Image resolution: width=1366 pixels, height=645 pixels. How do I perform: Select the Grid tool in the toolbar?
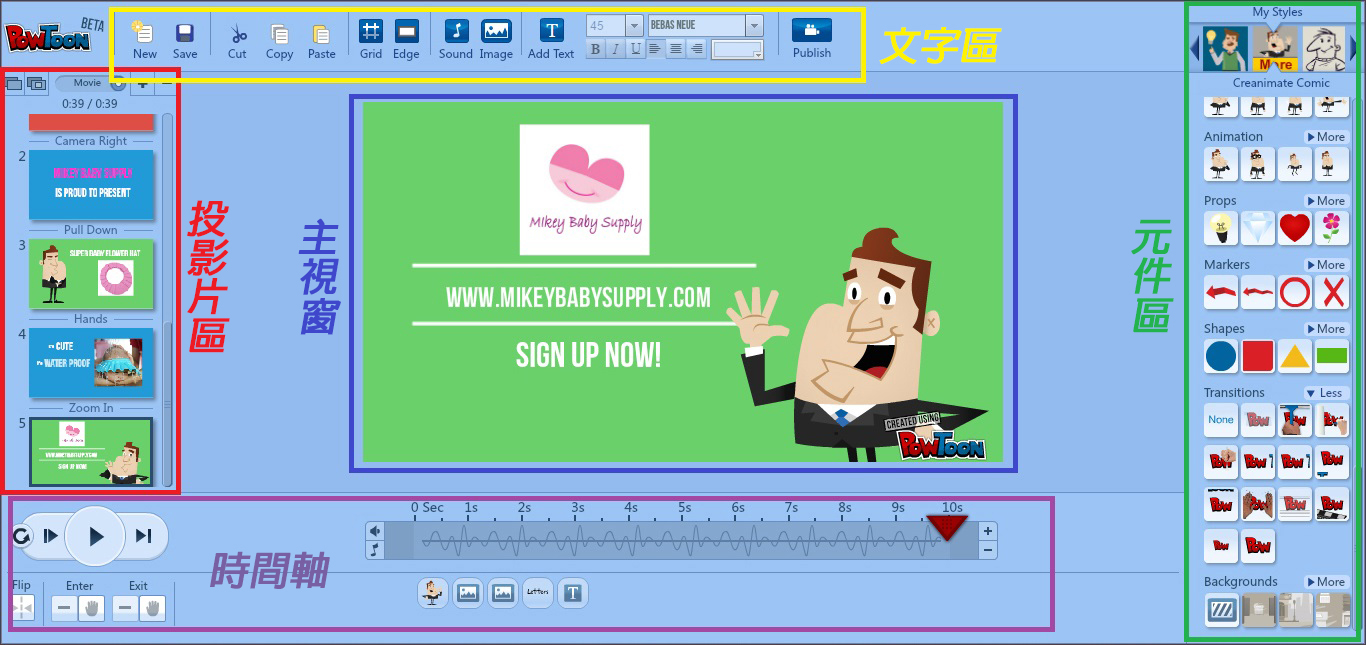click(371, 31)
